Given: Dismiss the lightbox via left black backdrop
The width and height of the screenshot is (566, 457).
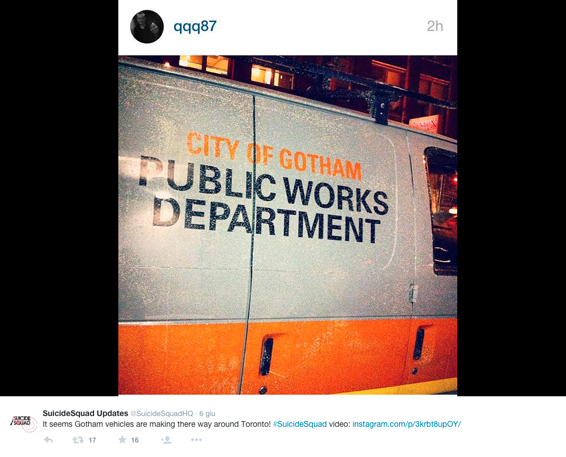Looking at the screenshot, I should [59, 198].
